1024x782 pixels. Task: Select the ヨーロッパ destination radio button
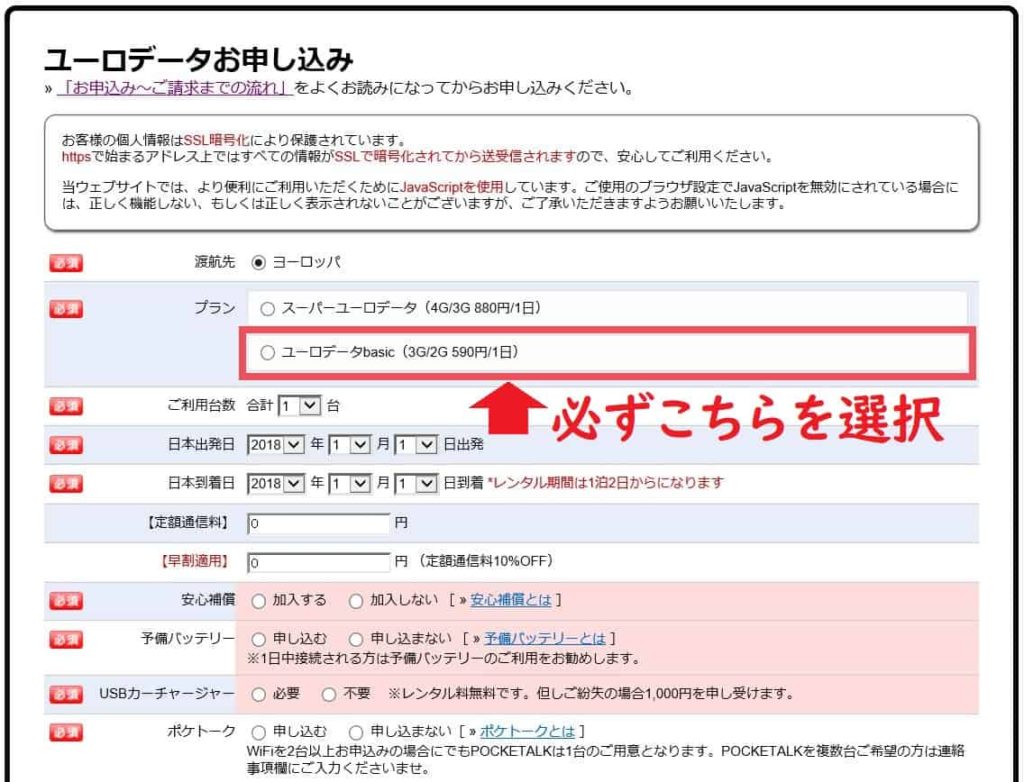coord(259,263)
